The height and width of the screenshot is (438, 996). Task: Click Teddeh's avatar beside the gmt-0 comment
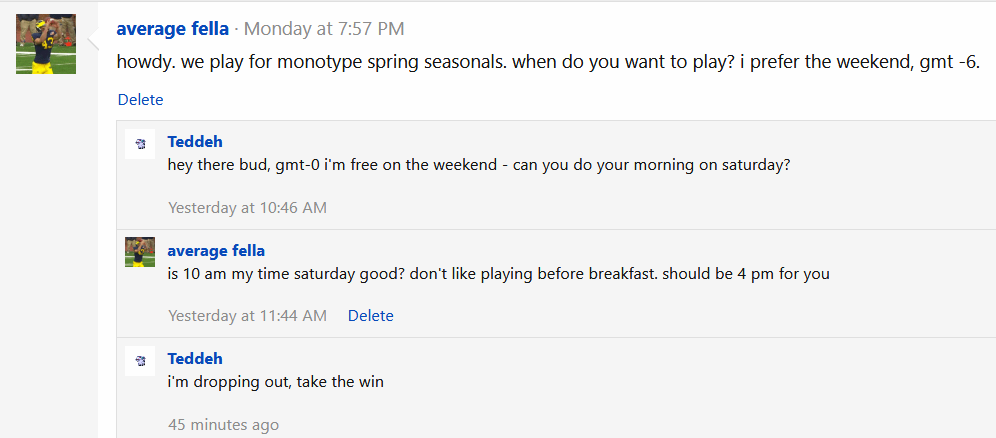click(140, 144)
